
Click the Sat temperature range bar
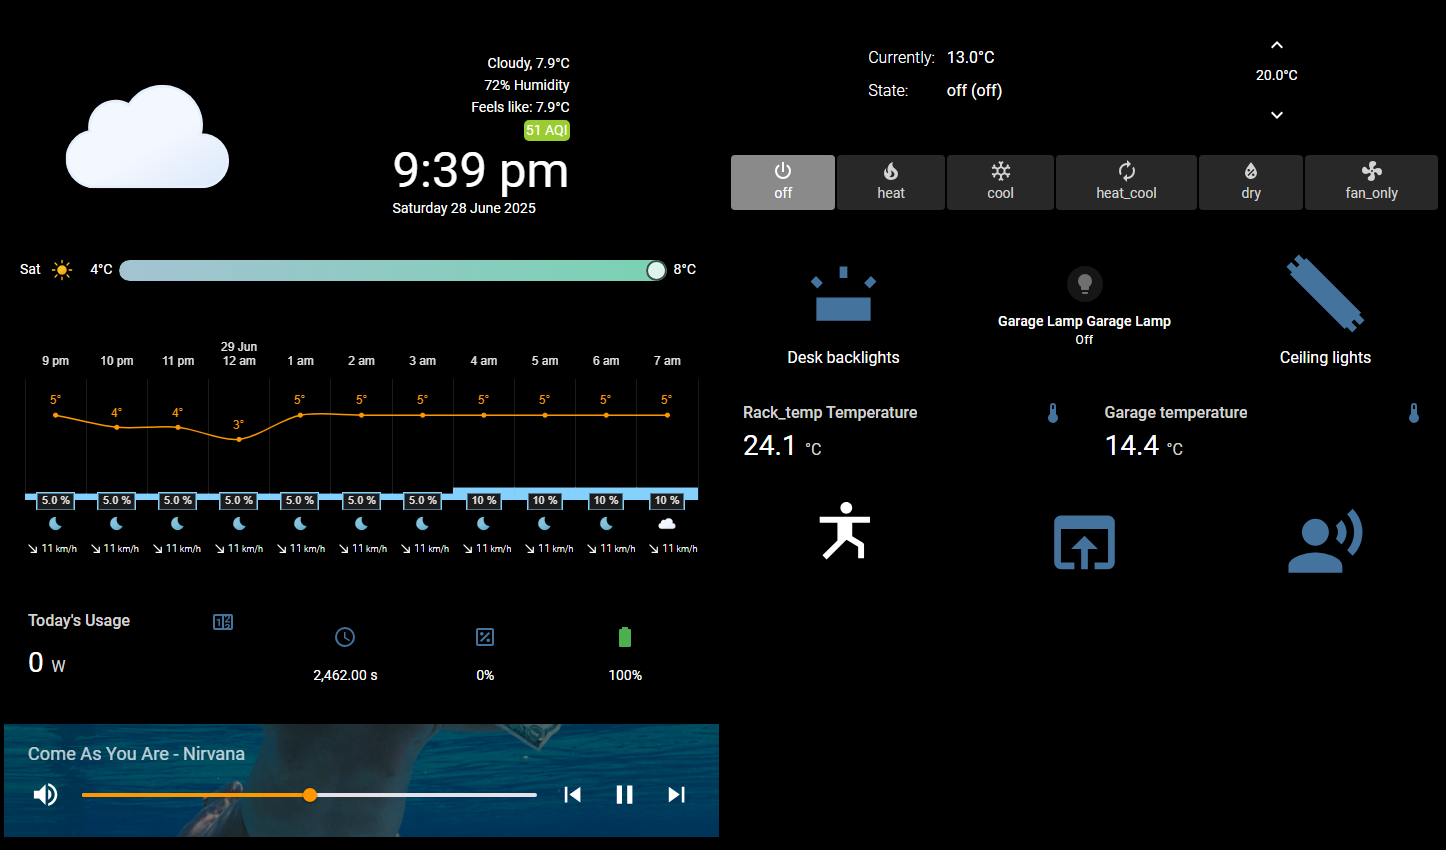coord(393,270)
